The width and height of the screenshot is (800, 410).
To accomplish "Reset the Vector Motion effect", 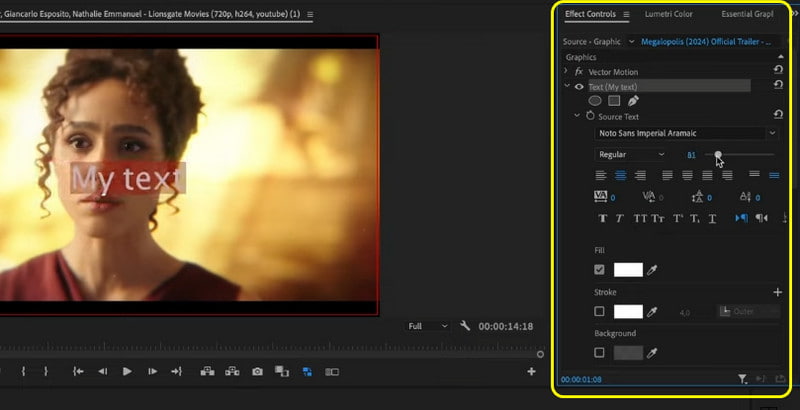I will (778, 70).
